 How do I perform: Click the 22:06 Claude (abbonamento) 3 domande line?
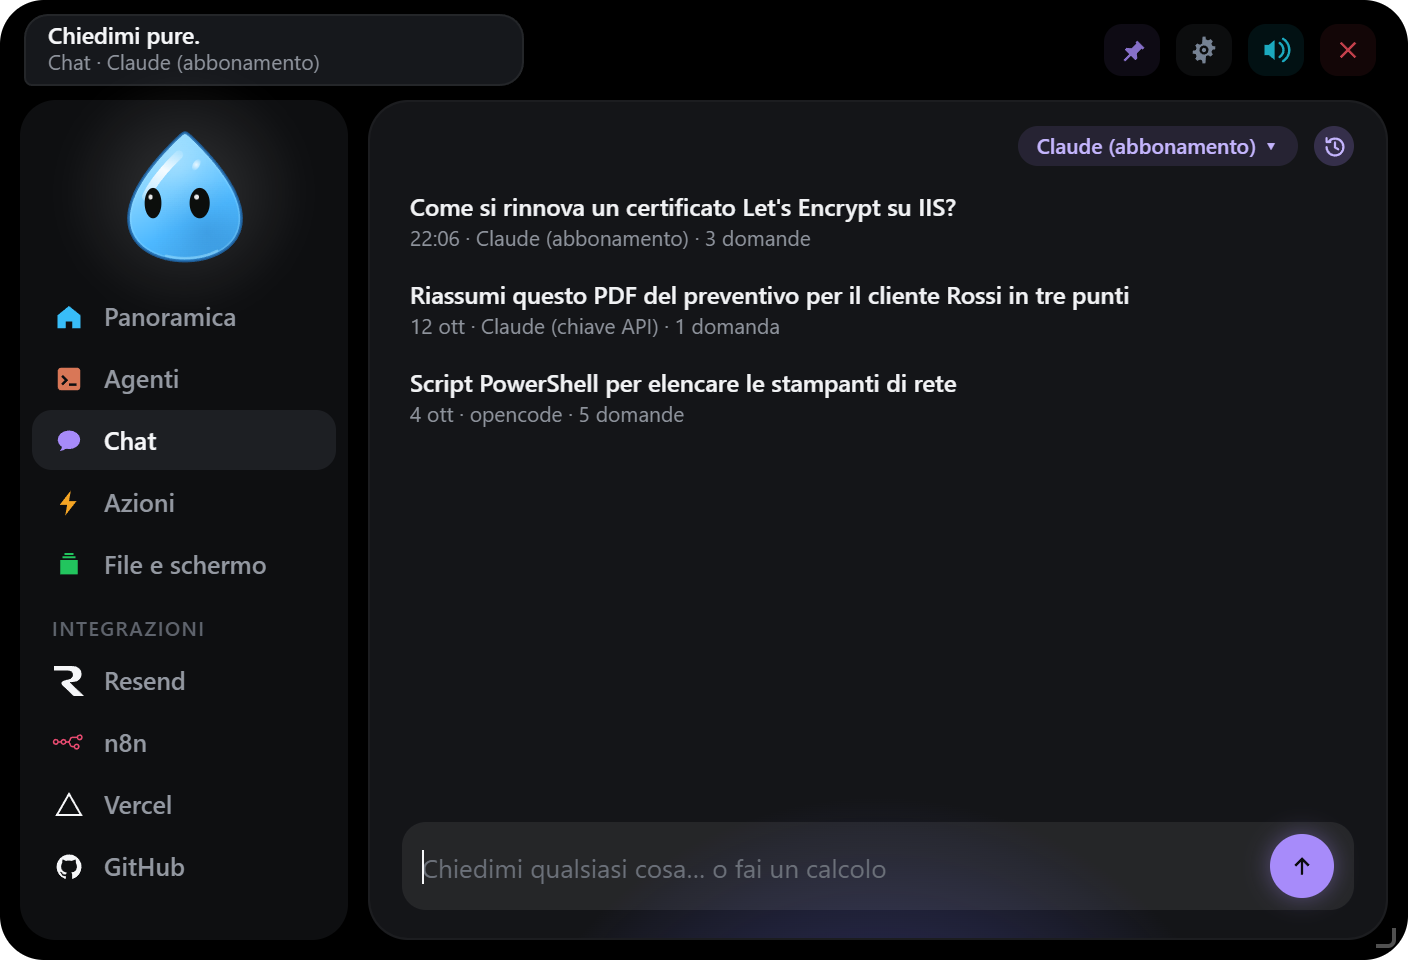[x=610, y=239]
